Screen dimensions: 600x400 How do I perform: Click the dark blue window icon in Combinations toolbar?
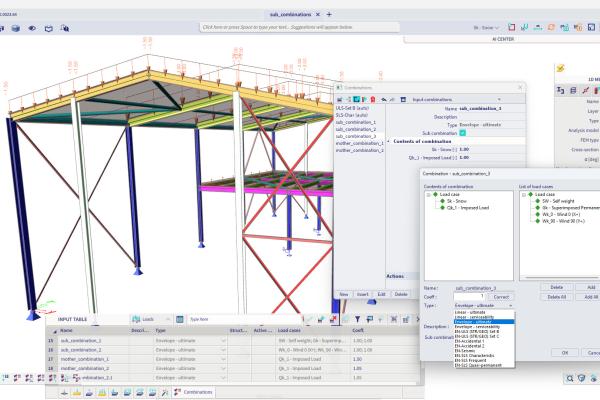[x=403, y=100]
